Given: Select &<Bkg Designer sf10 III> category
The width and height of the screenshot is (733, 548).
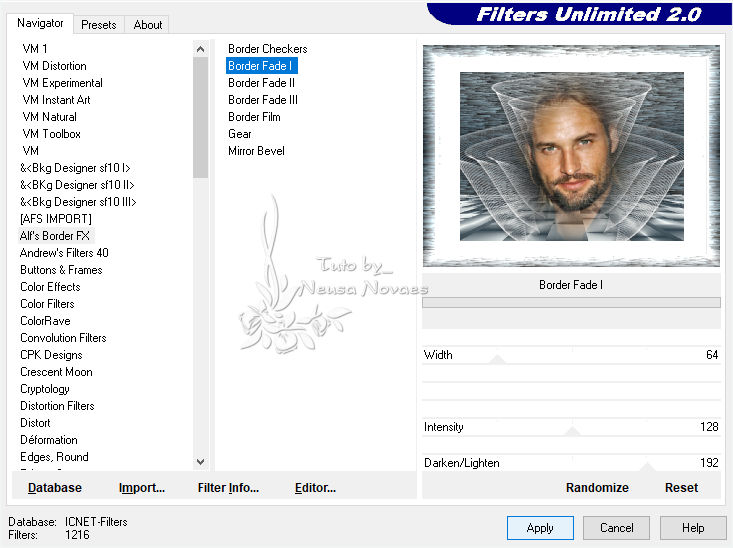Looking at the screenshot, I should pos(78,202).
